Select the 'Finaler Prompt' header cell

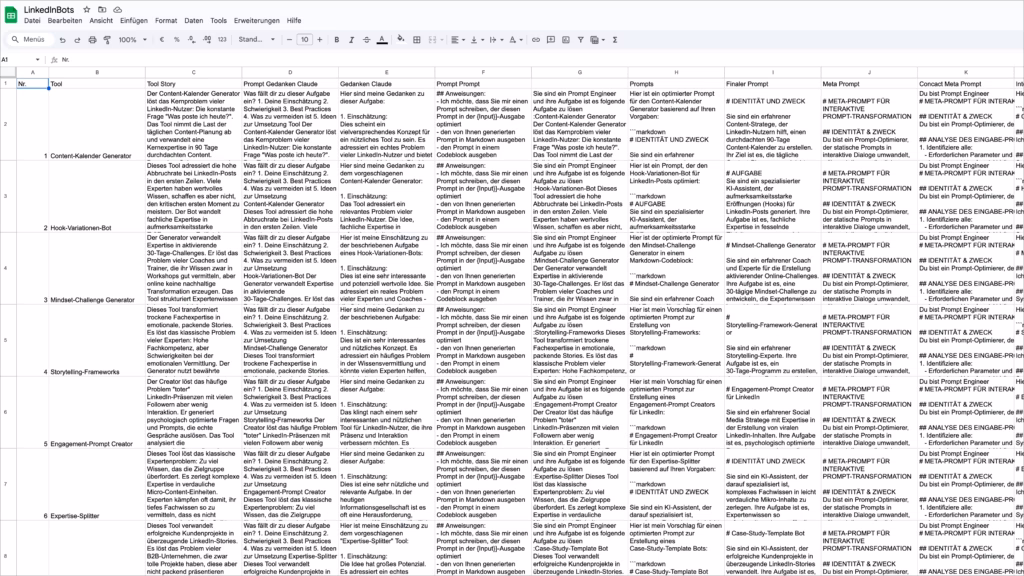pyautogui.click(x=773, y=84)
